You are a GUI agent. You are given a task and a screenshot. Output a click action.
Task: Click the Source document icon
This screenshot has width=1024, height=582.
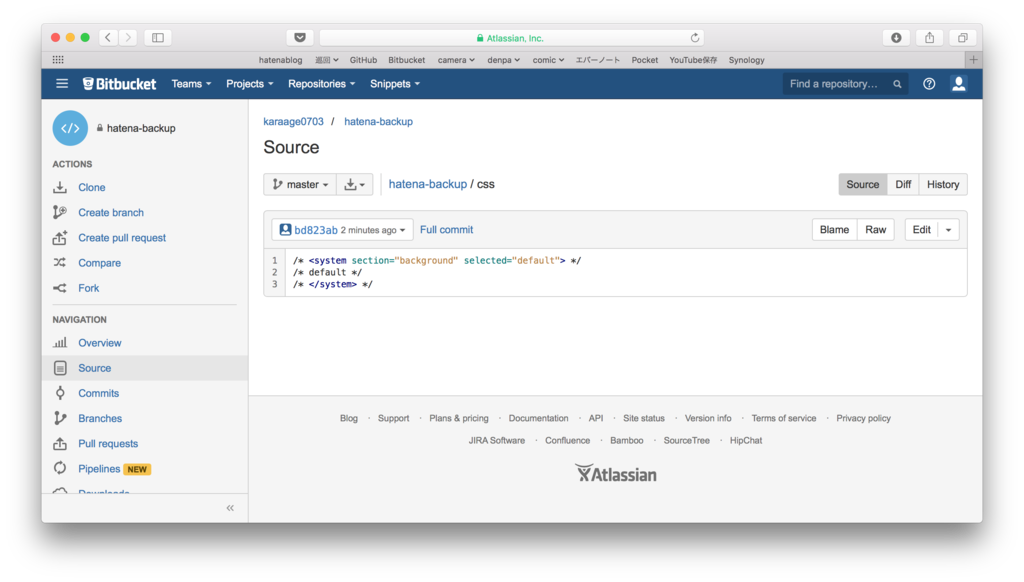(x=60, y=368)
